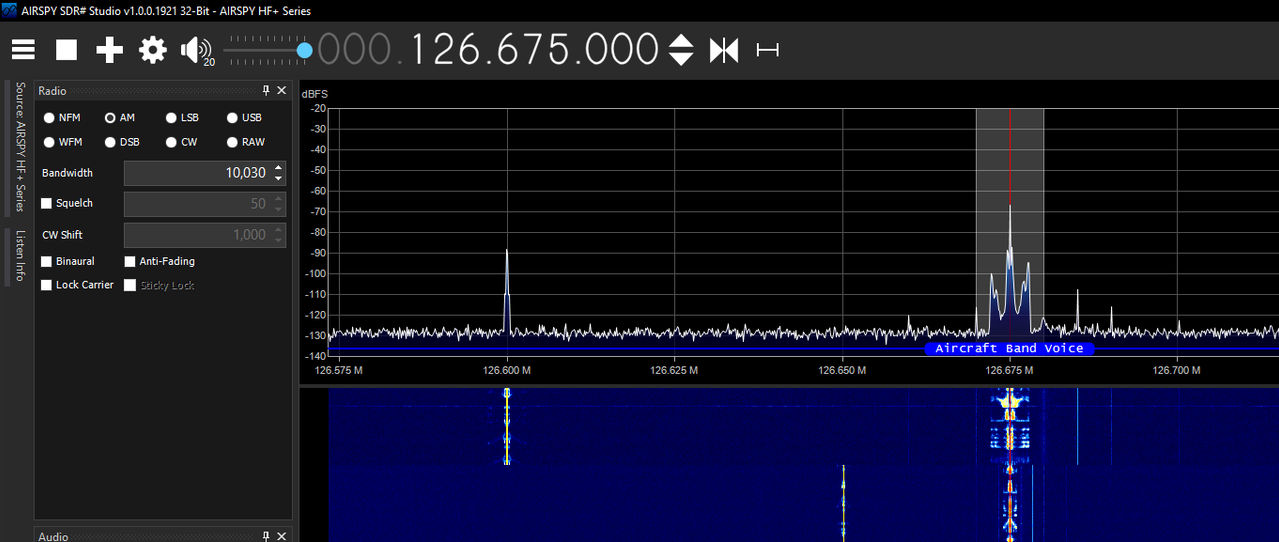Screen dimensions: 1279x542
Task: Increase Bandwidth with up spinner
Action: click(278, 167)
